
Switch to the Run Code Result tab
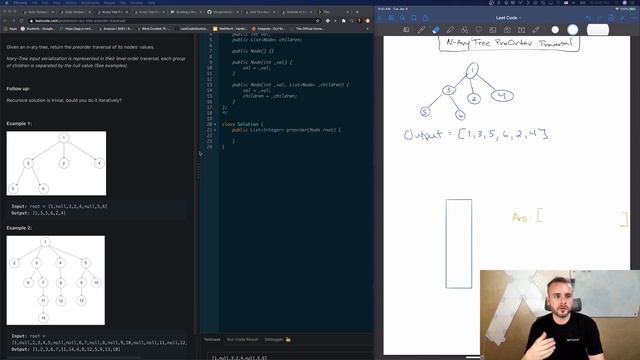(x=242, y=340)
